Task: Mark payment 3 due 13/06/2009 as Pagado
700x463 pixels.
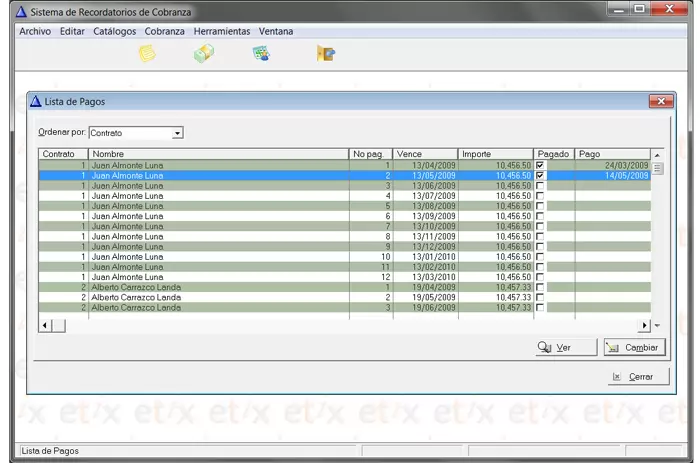Action: click(x=541, y=186)
